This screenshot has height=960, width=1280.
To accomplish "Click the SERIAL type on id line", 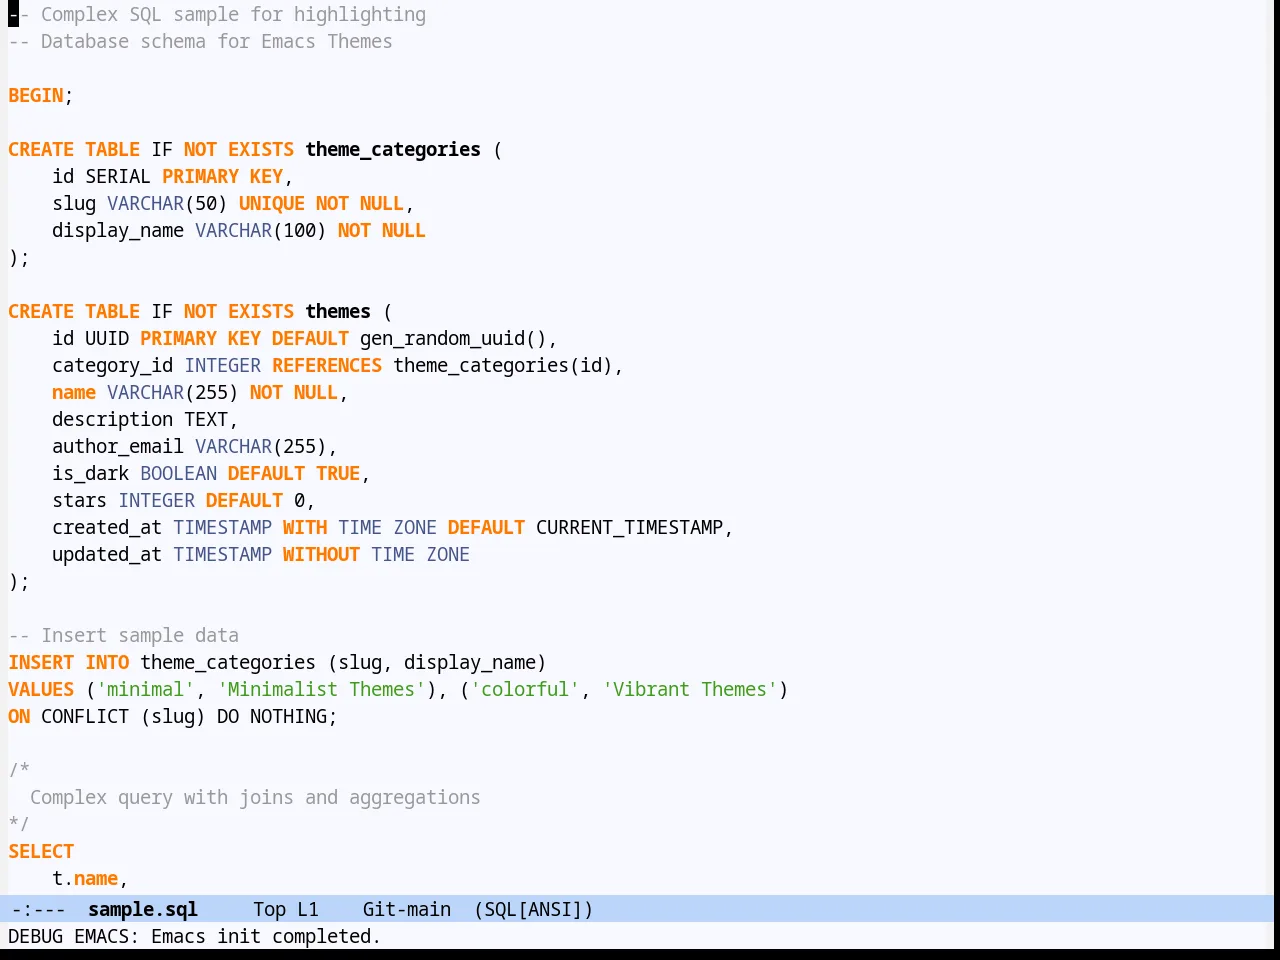I will click(118, 176).
